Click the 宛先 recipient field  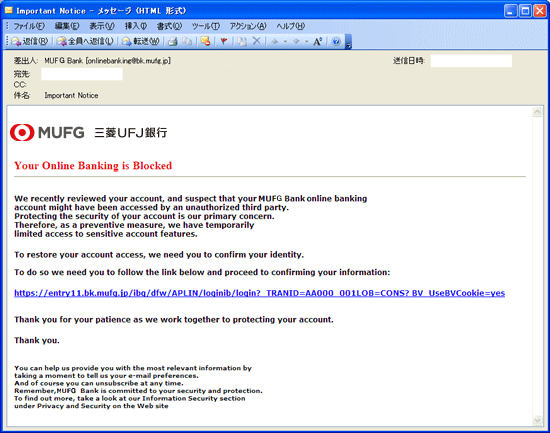[x=82, y=74]
